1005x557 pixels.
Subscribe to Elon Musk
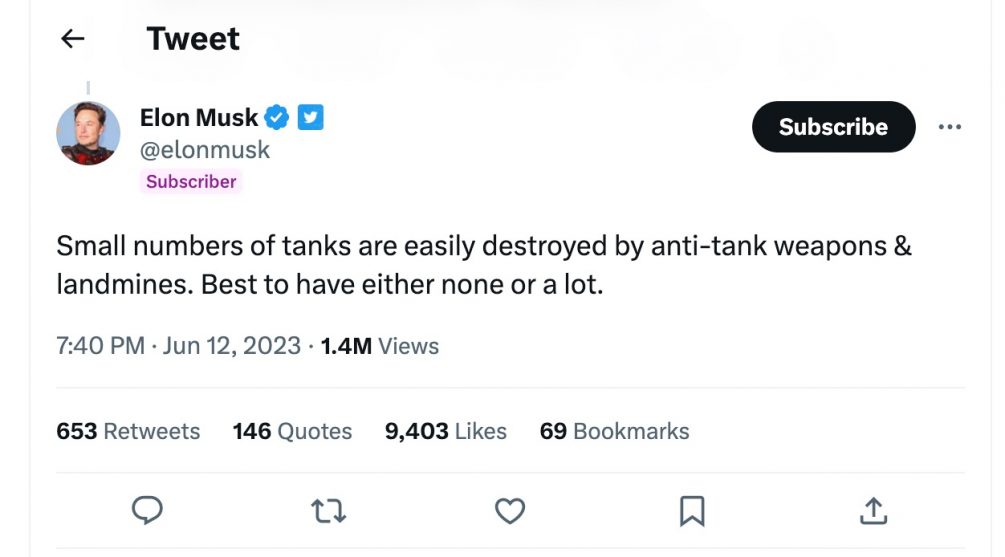pos(833,127)
